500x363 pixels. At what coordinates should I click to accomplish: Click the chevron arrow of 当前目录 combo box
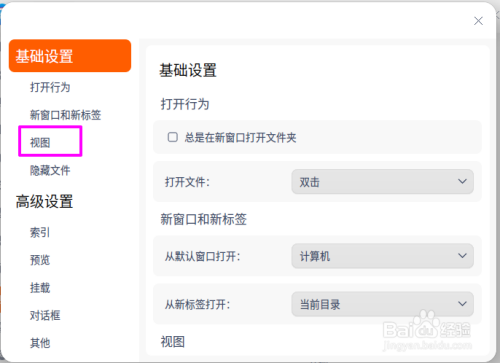[462, 304]
